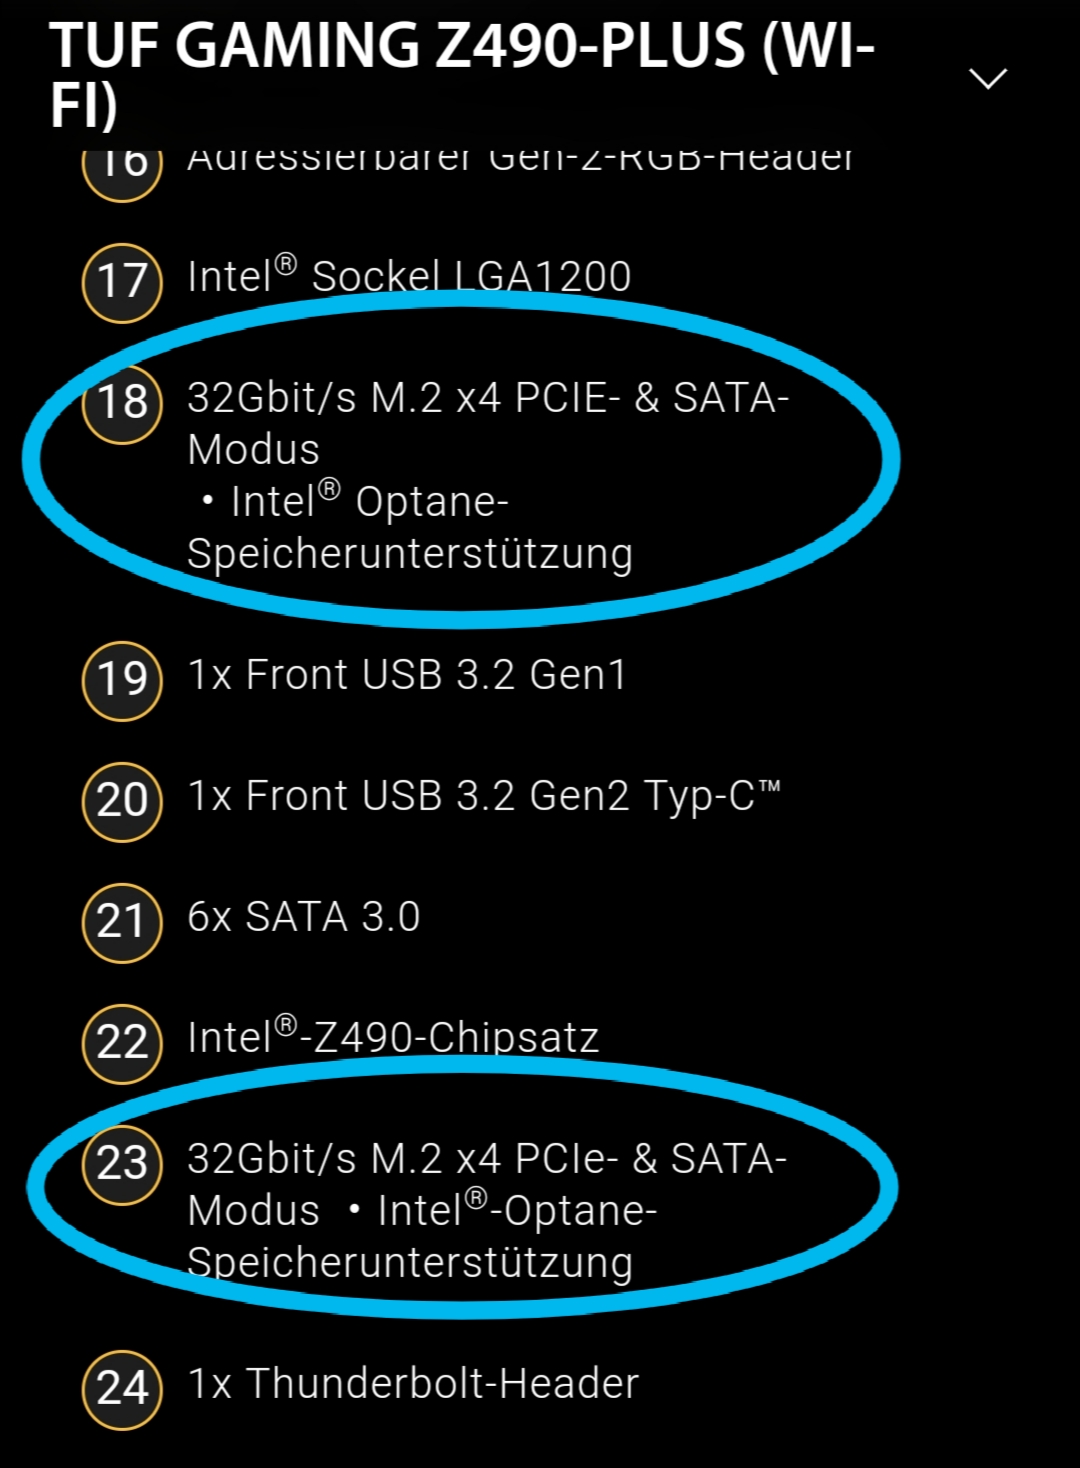Viewport: 1080px width, 1468px height.
Task: Click marker 24 beside Thunderbolt-Header
Action: pos(121,1385)
